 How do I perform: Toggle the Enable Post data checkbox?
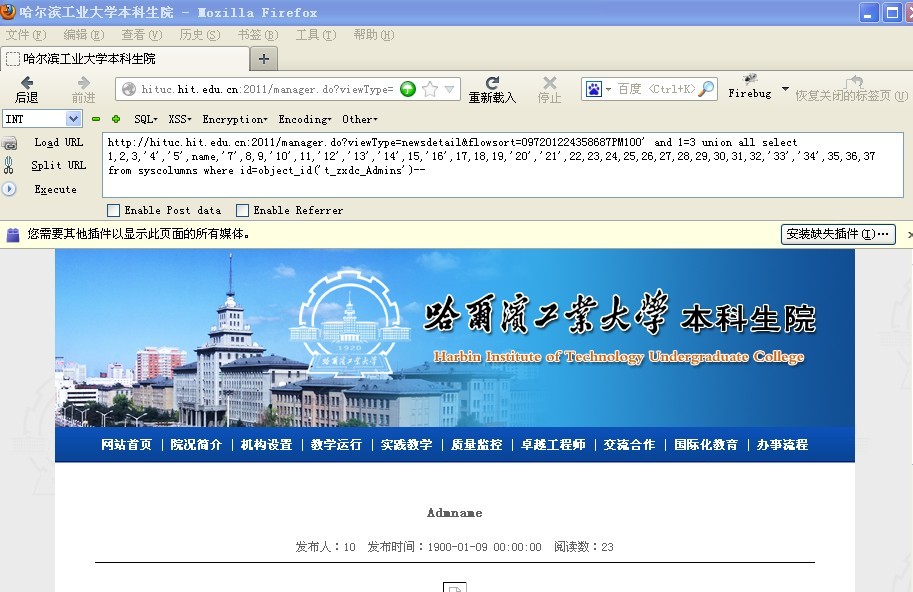click(x=114, y=210)
